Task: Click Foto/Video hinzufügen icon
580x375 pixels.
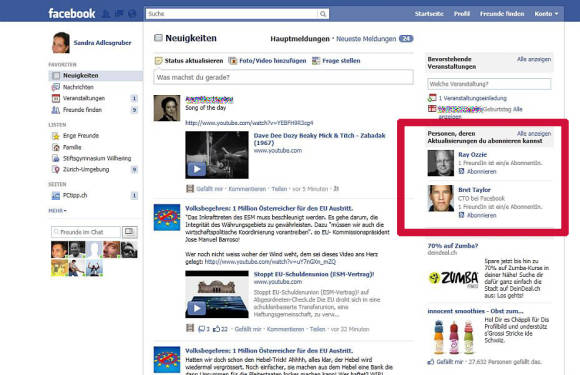Action: [232, 61]
